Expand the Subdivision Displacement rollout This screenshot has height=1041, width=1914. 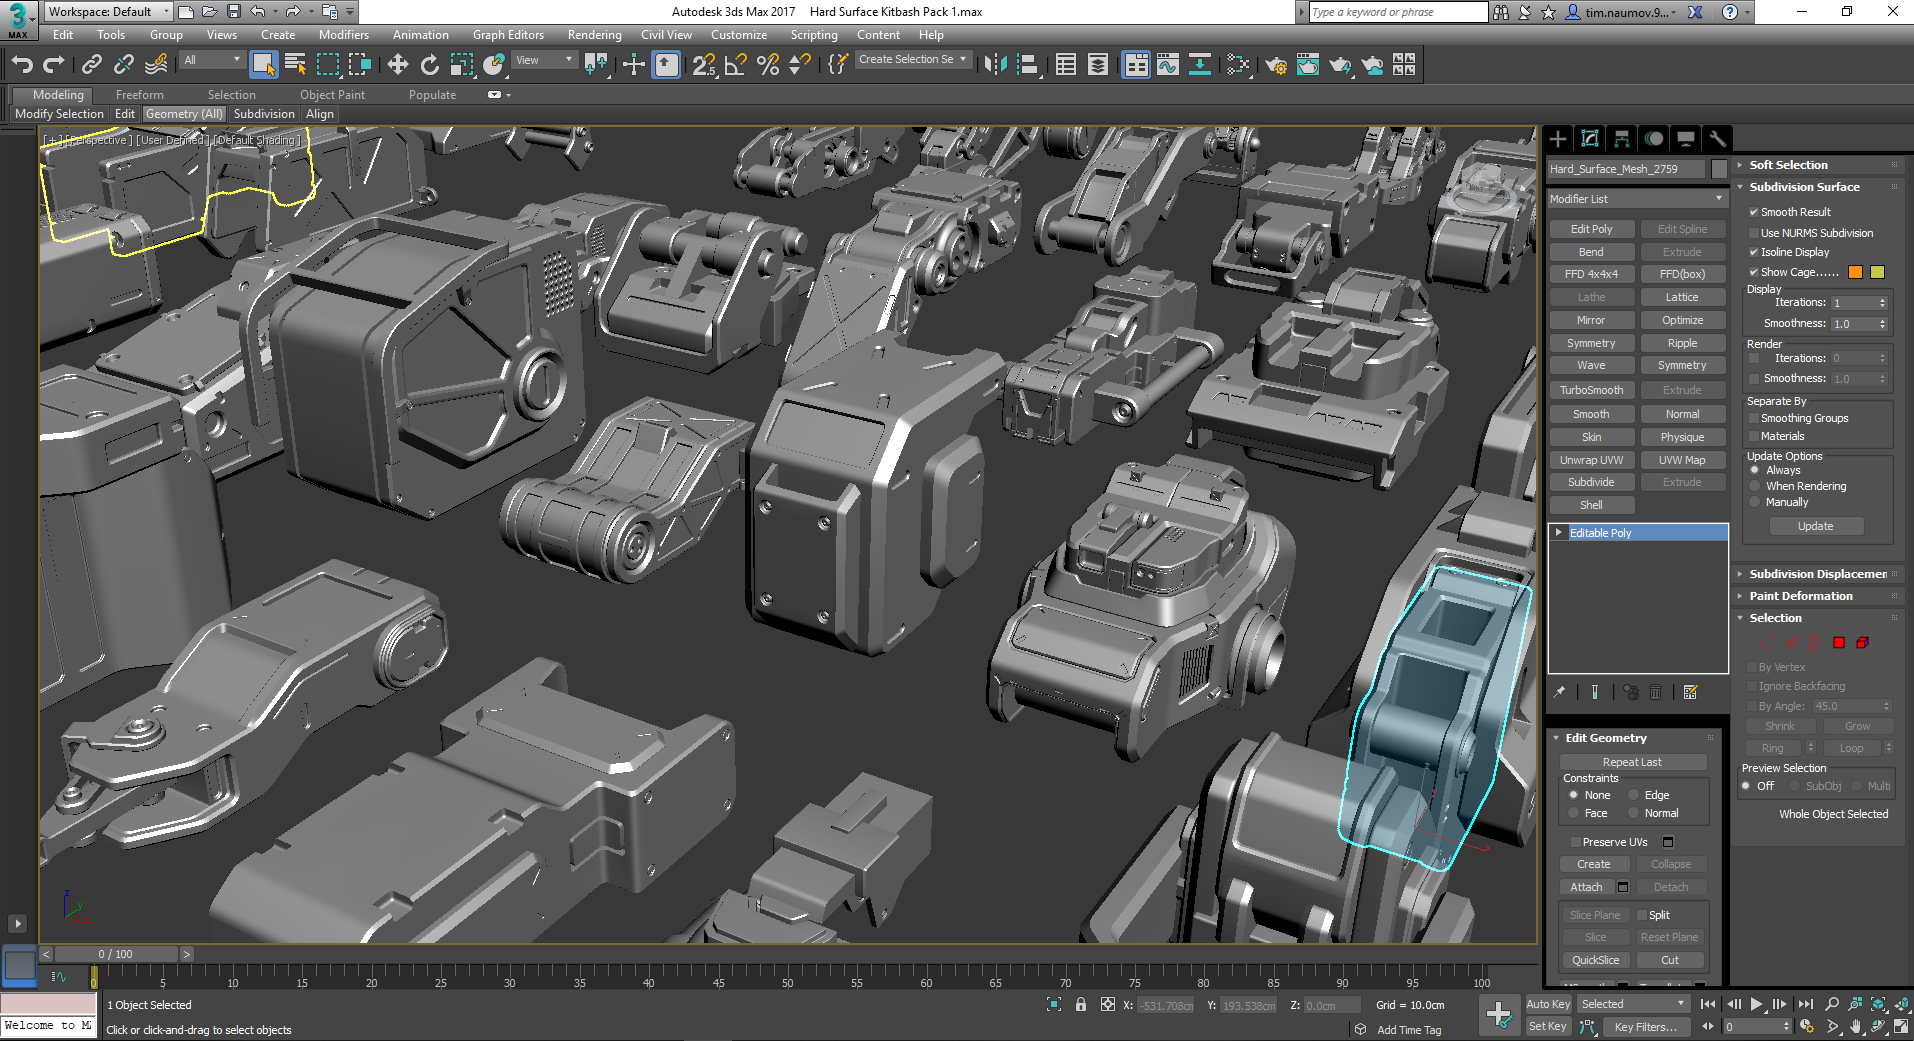pos(1817,574)
